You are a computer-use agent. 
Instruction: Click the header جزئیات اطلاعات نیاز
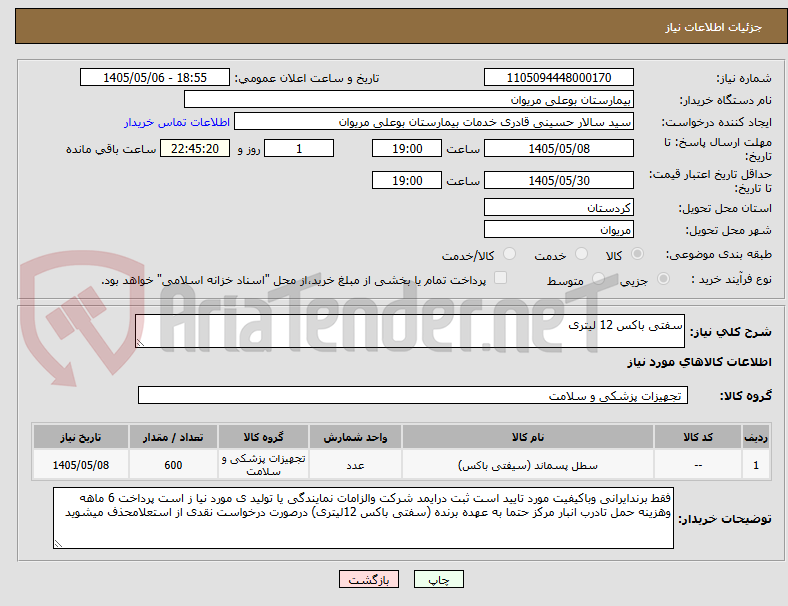714,27
